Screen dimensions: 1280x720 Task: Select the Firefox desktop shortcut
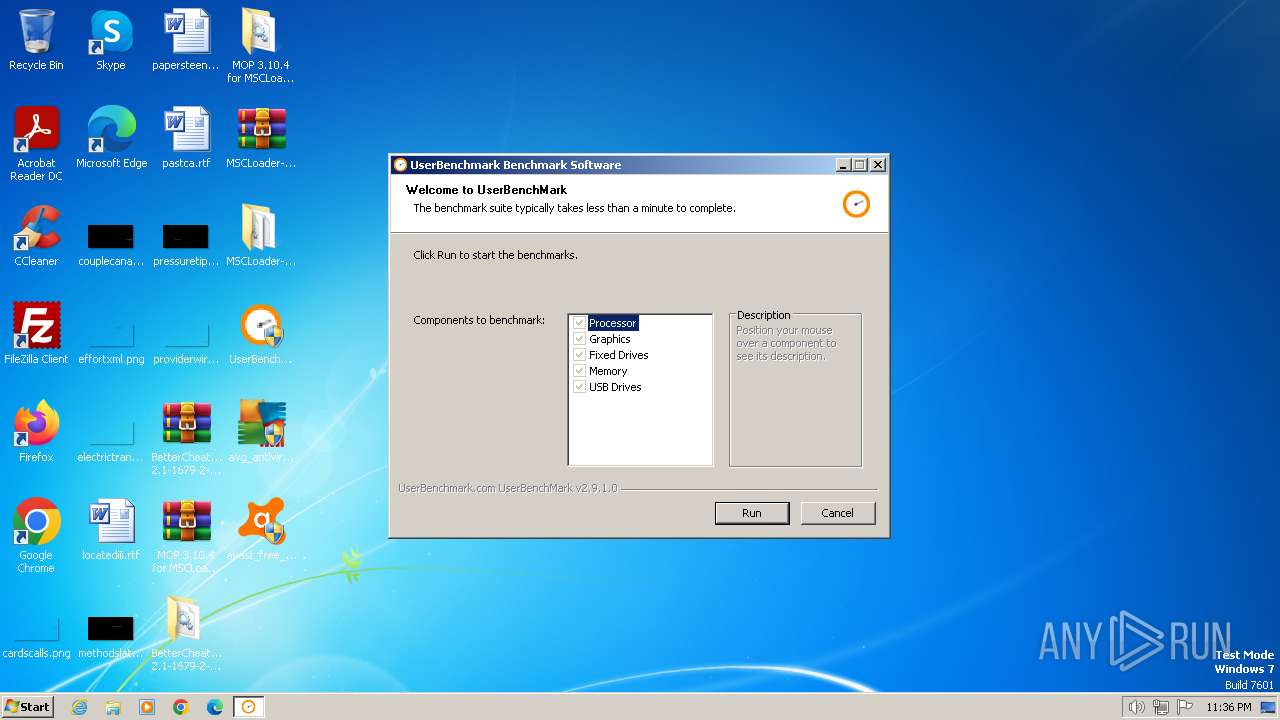coord(36,432)
